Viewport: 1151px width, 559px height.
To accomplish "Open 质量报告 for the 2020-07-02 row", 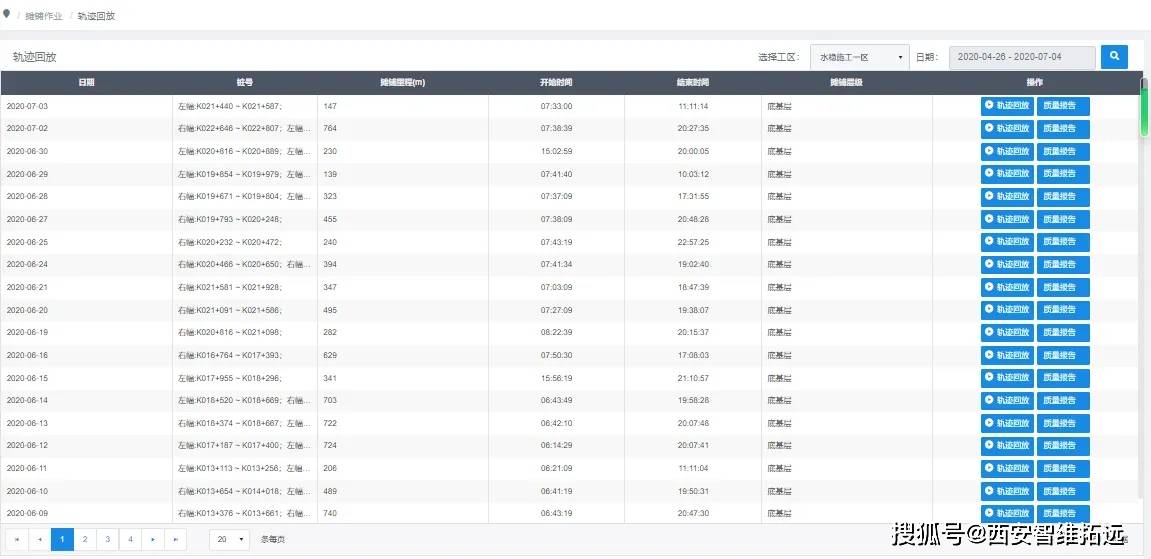I will [1062, 129].
